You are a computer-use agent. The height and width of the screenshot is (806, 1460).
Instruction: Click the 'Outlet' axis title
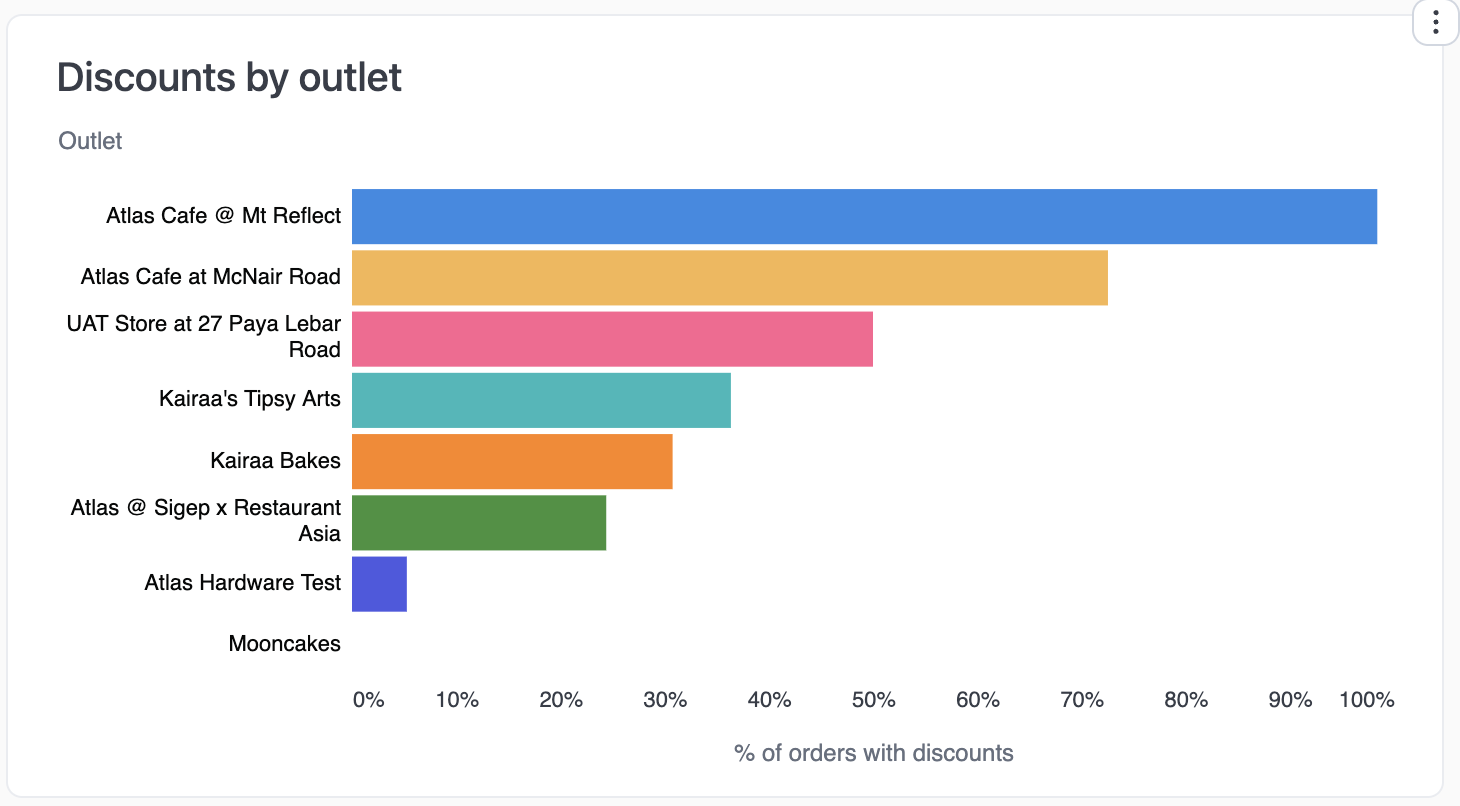tap(89, 141)
